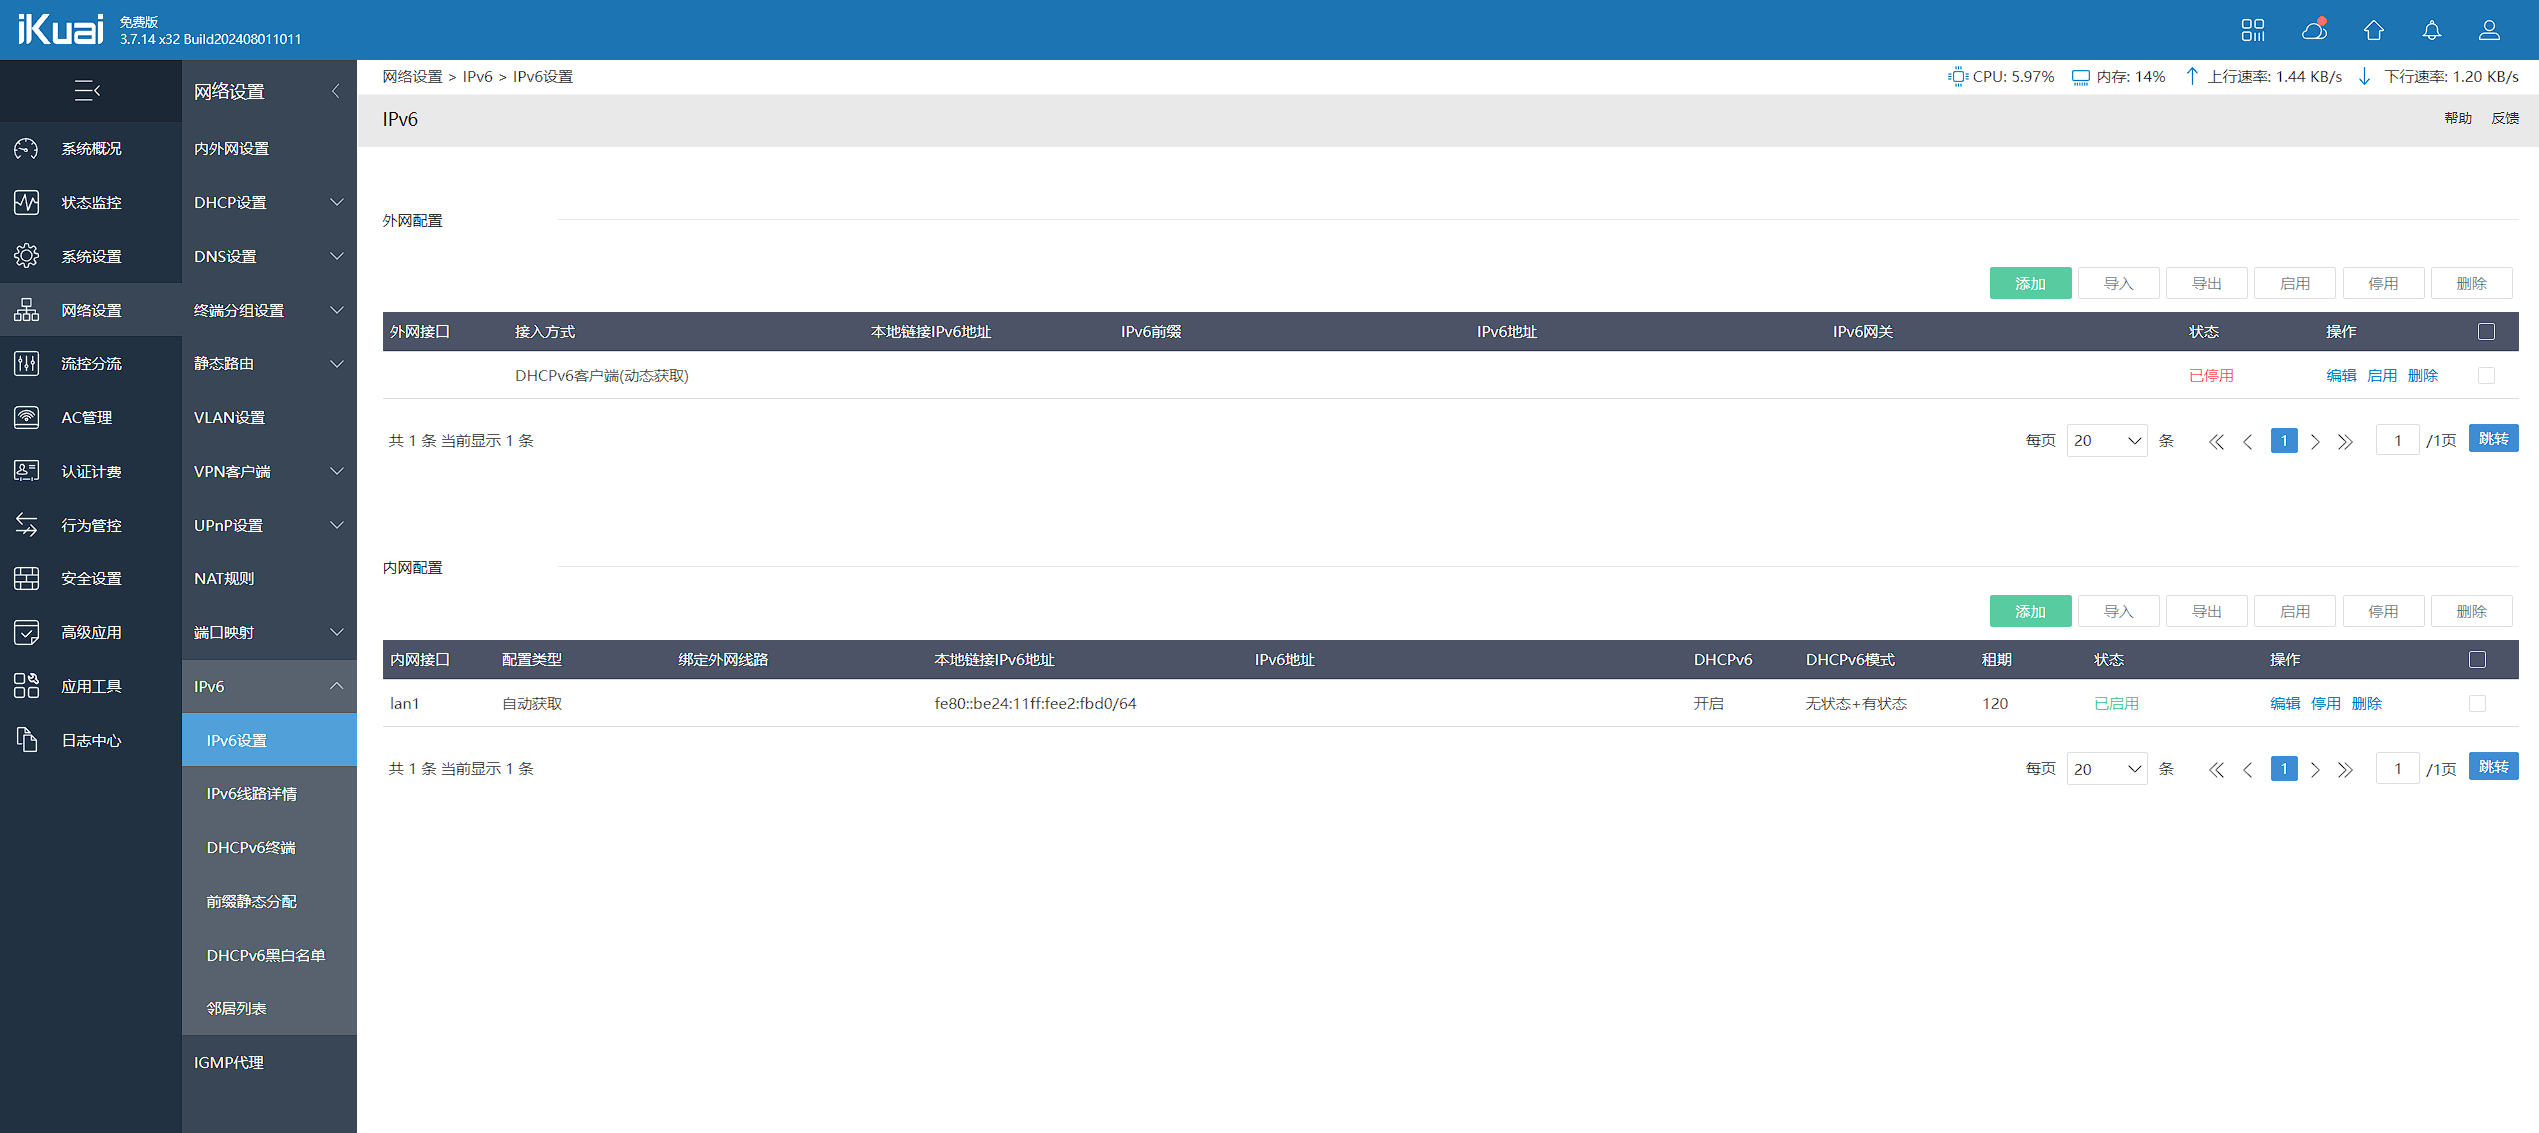Click the 安全设置 firewall icon
Viewport: 2539px width, 1133px height.
coord(27,578)
